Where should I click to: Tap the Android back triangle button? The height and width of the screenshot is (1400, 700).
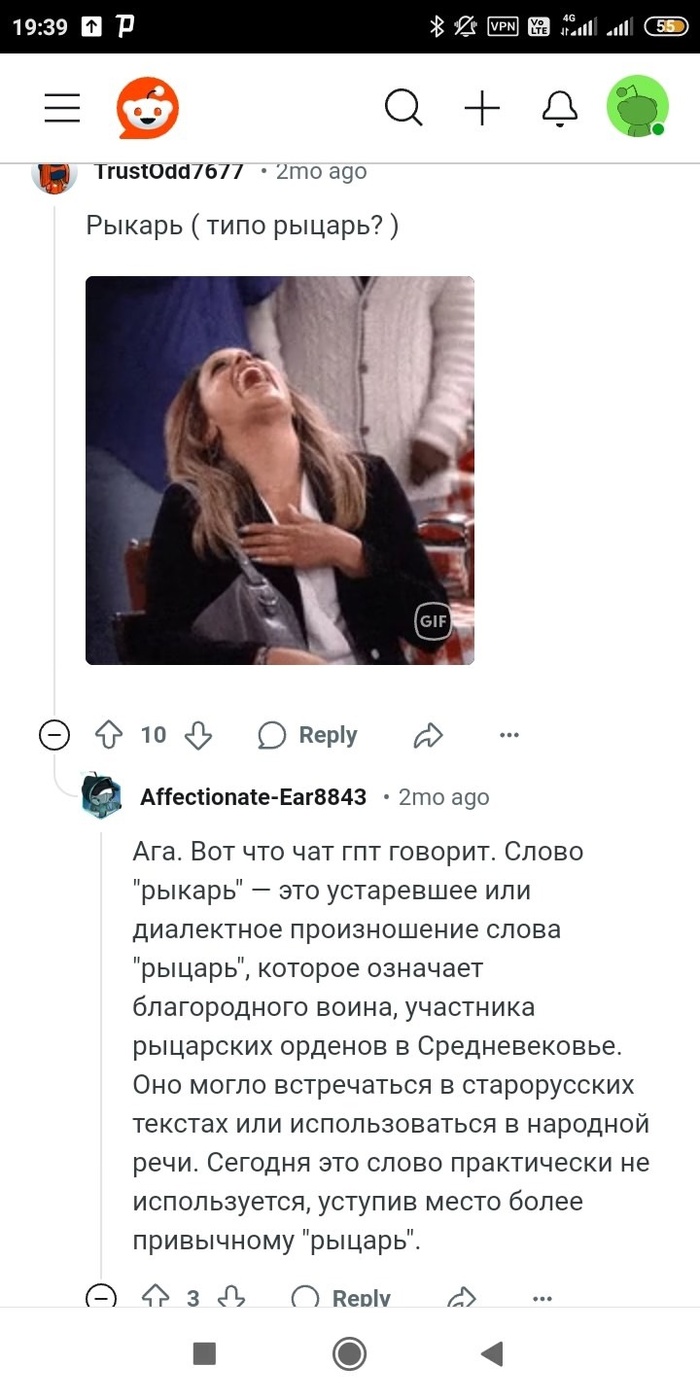point(491,1354)
